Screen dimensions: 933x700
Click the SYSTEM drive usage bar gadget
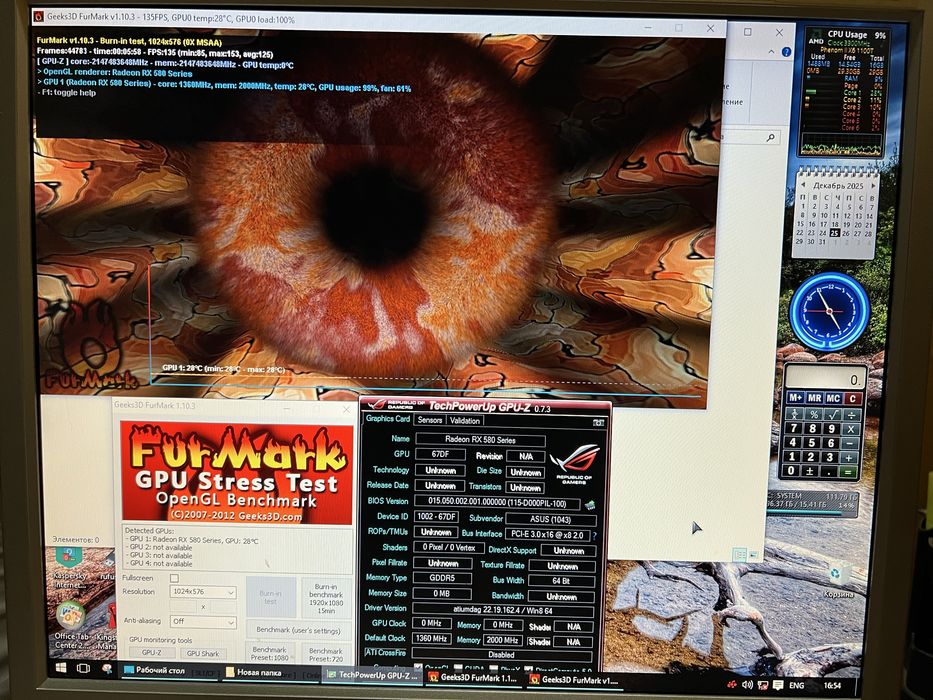(x=811, y=504)
